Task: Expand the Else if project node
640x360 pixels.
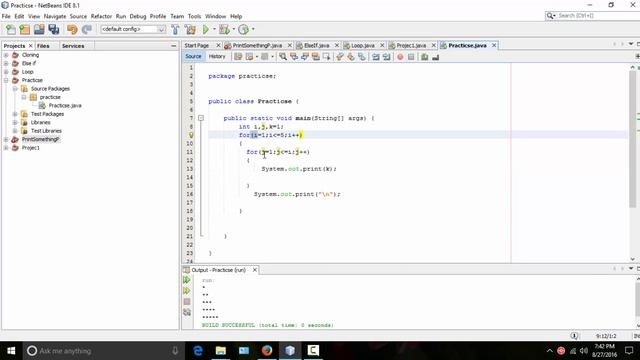Action: pyautogui.click(x=6, y=63)
